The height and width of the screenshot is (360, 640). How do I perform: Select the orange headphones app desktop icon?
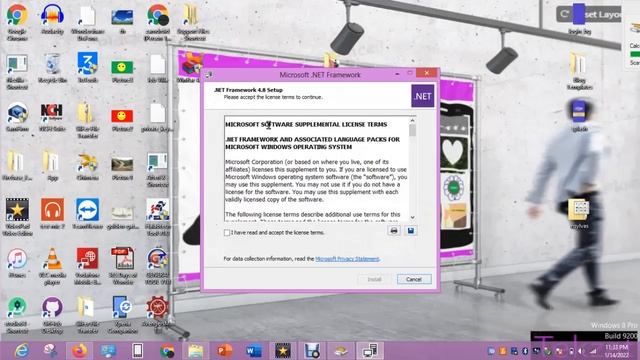[52, 214]
